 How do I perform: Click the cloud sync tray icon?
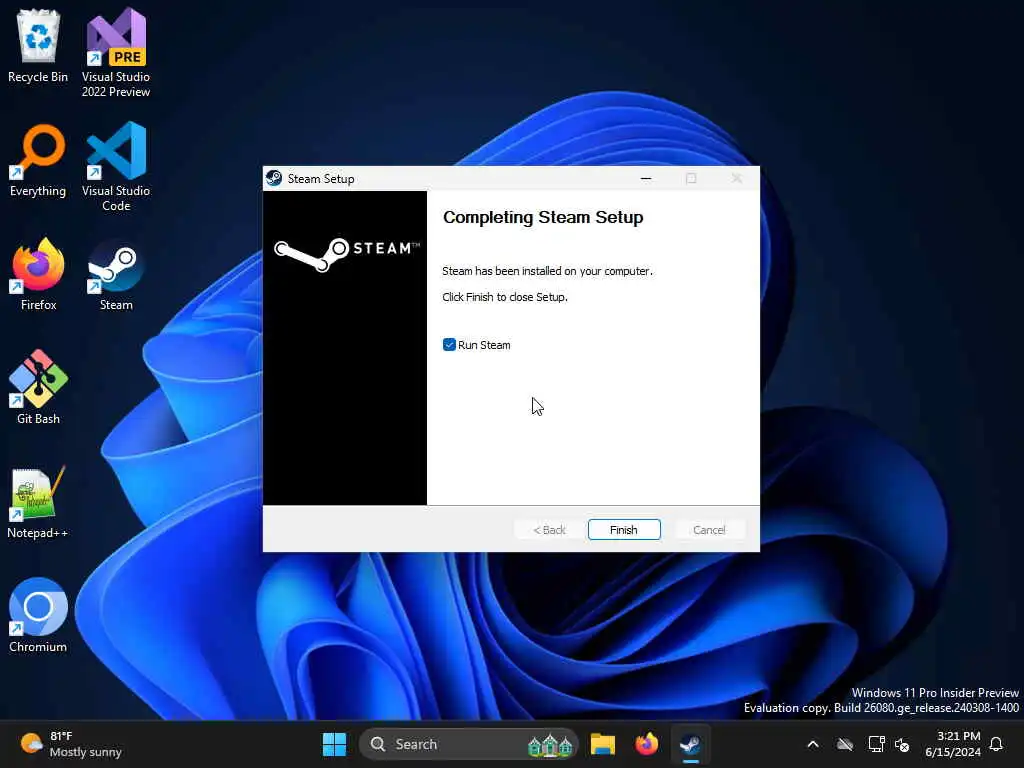tap(845, 744)
